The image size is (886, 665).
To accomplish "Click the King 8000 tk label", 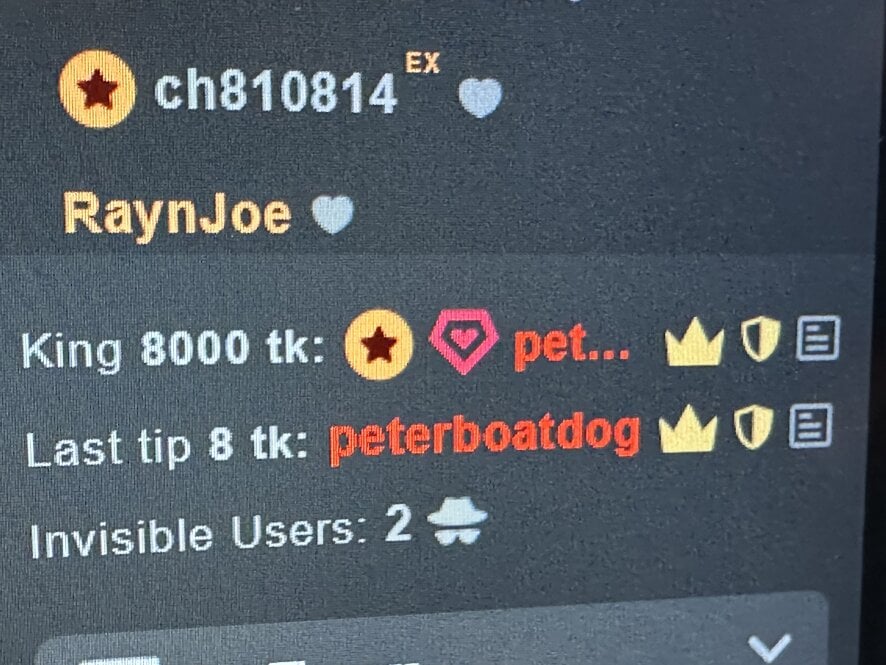I will pos(173,349).
